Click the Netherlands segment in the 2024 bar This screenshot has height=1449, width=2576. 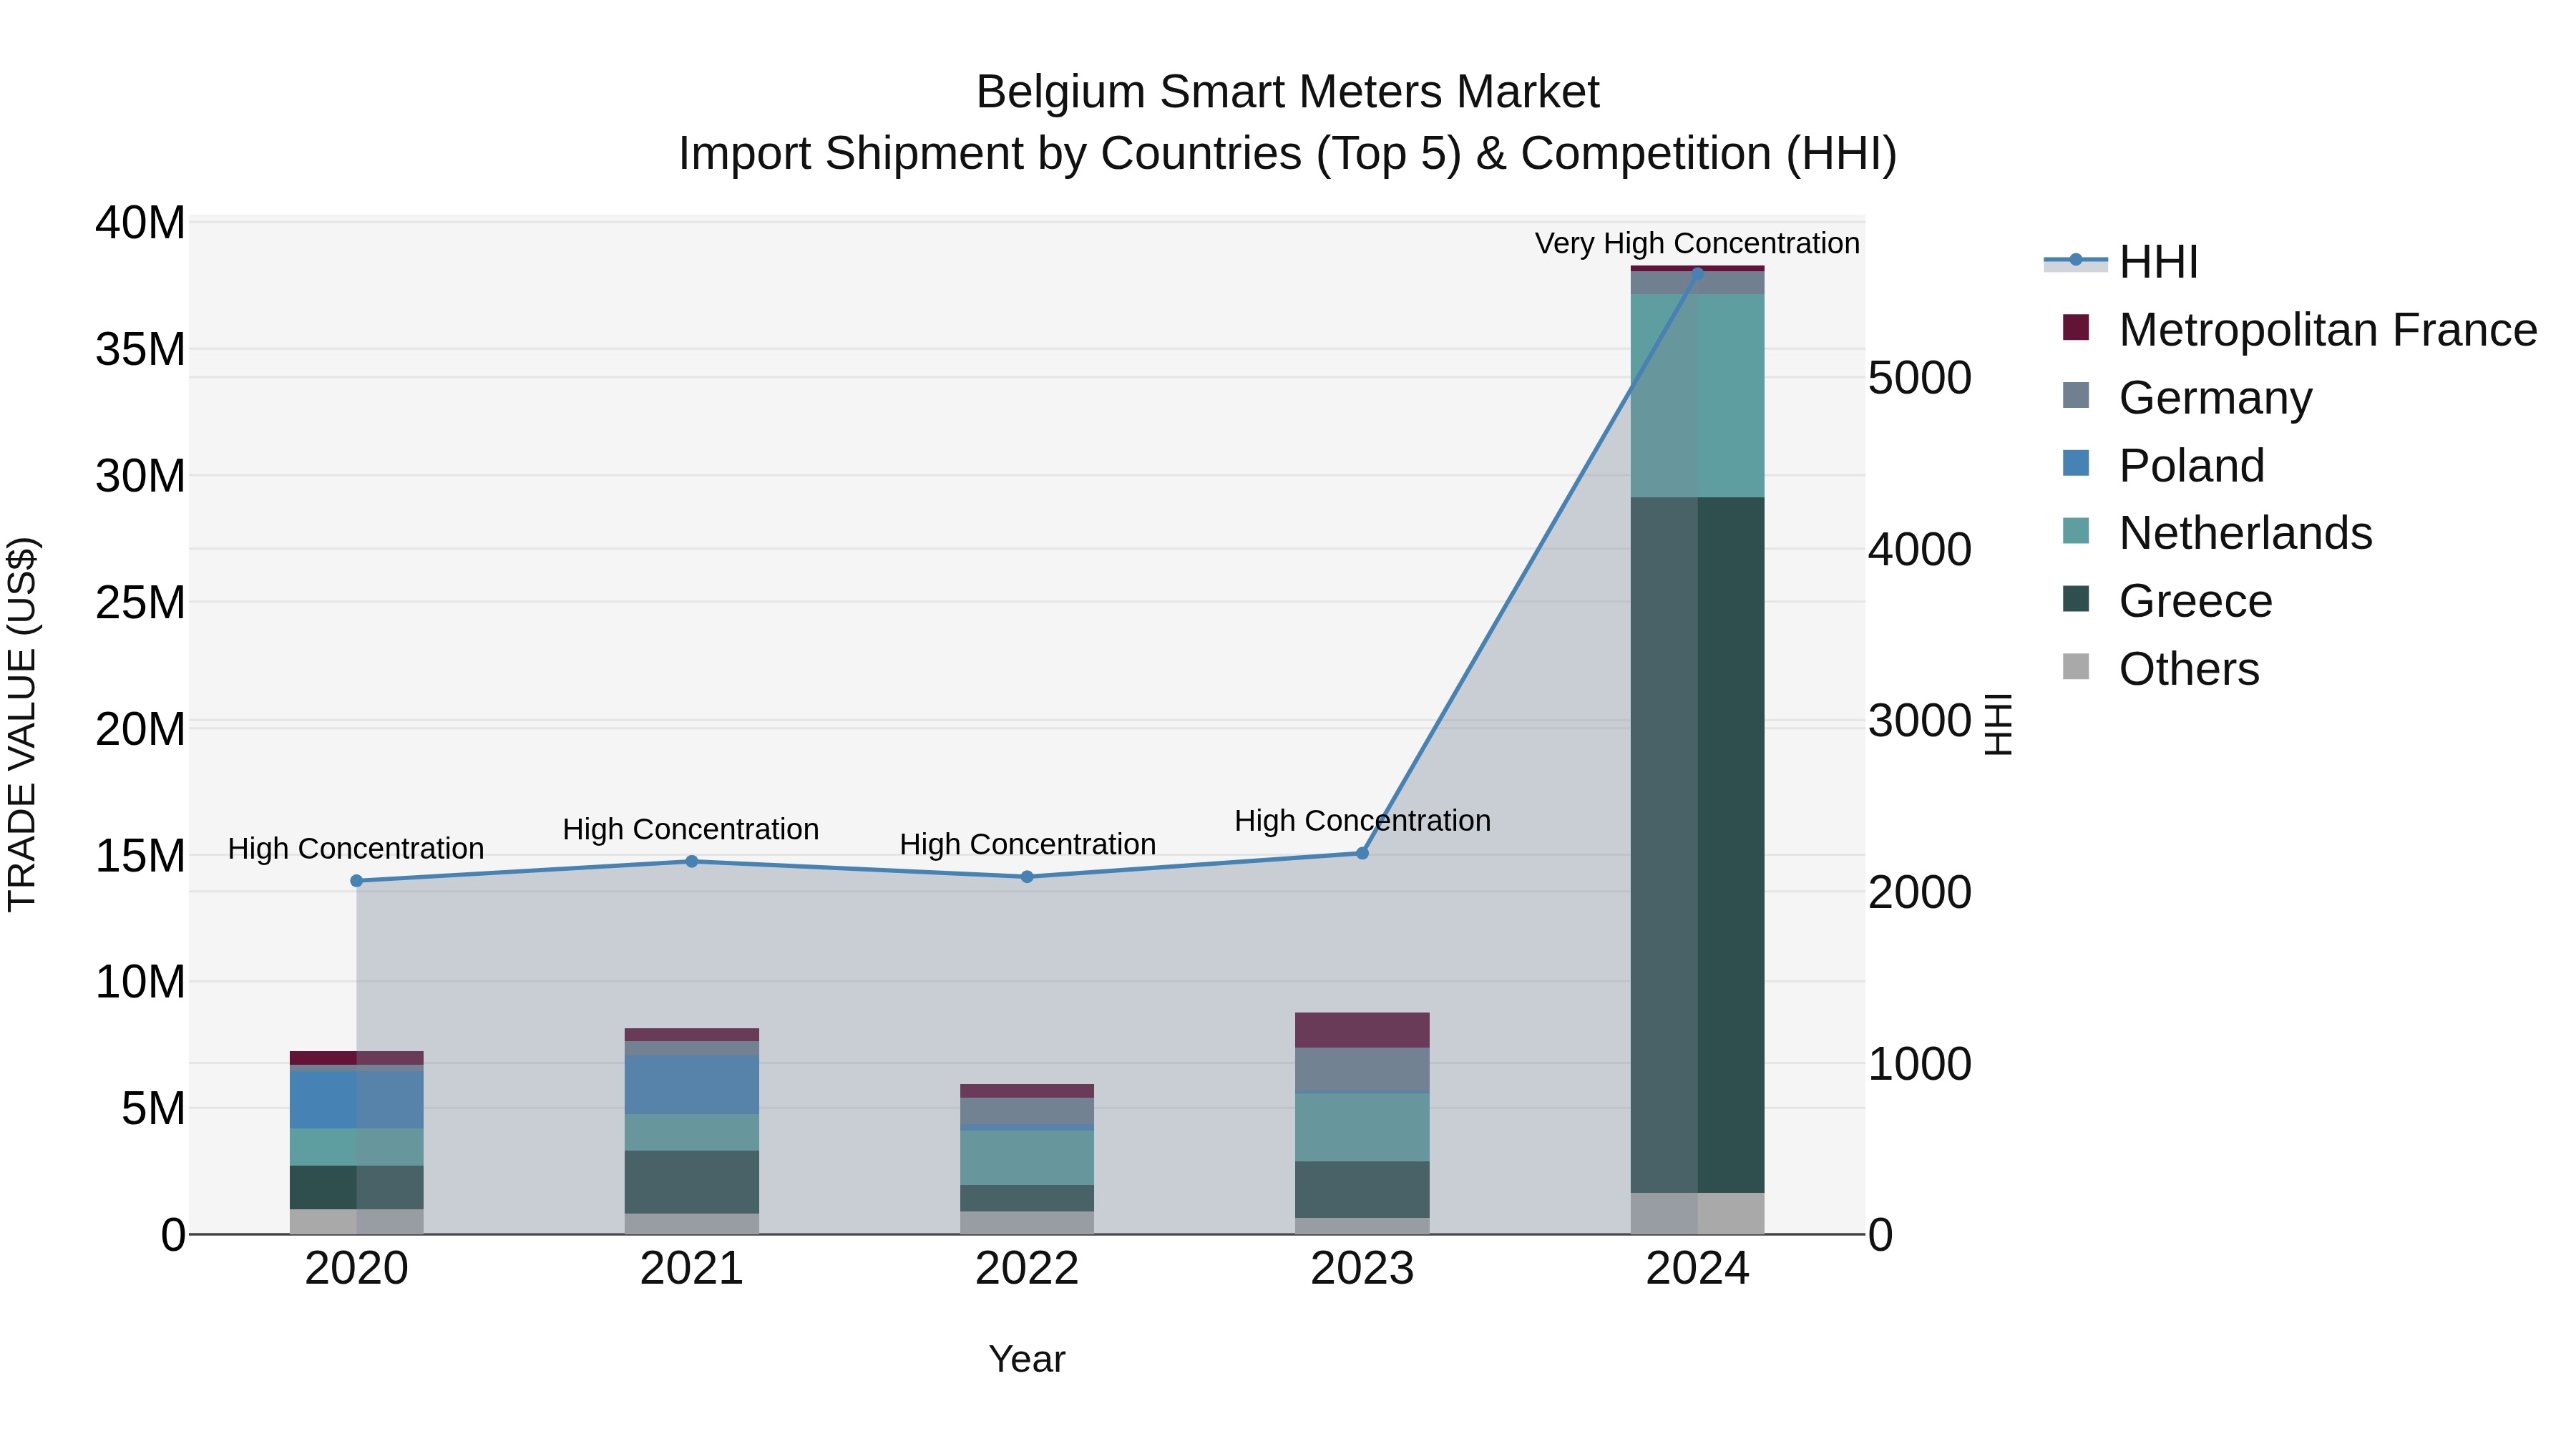click(x=1697, y=396)
